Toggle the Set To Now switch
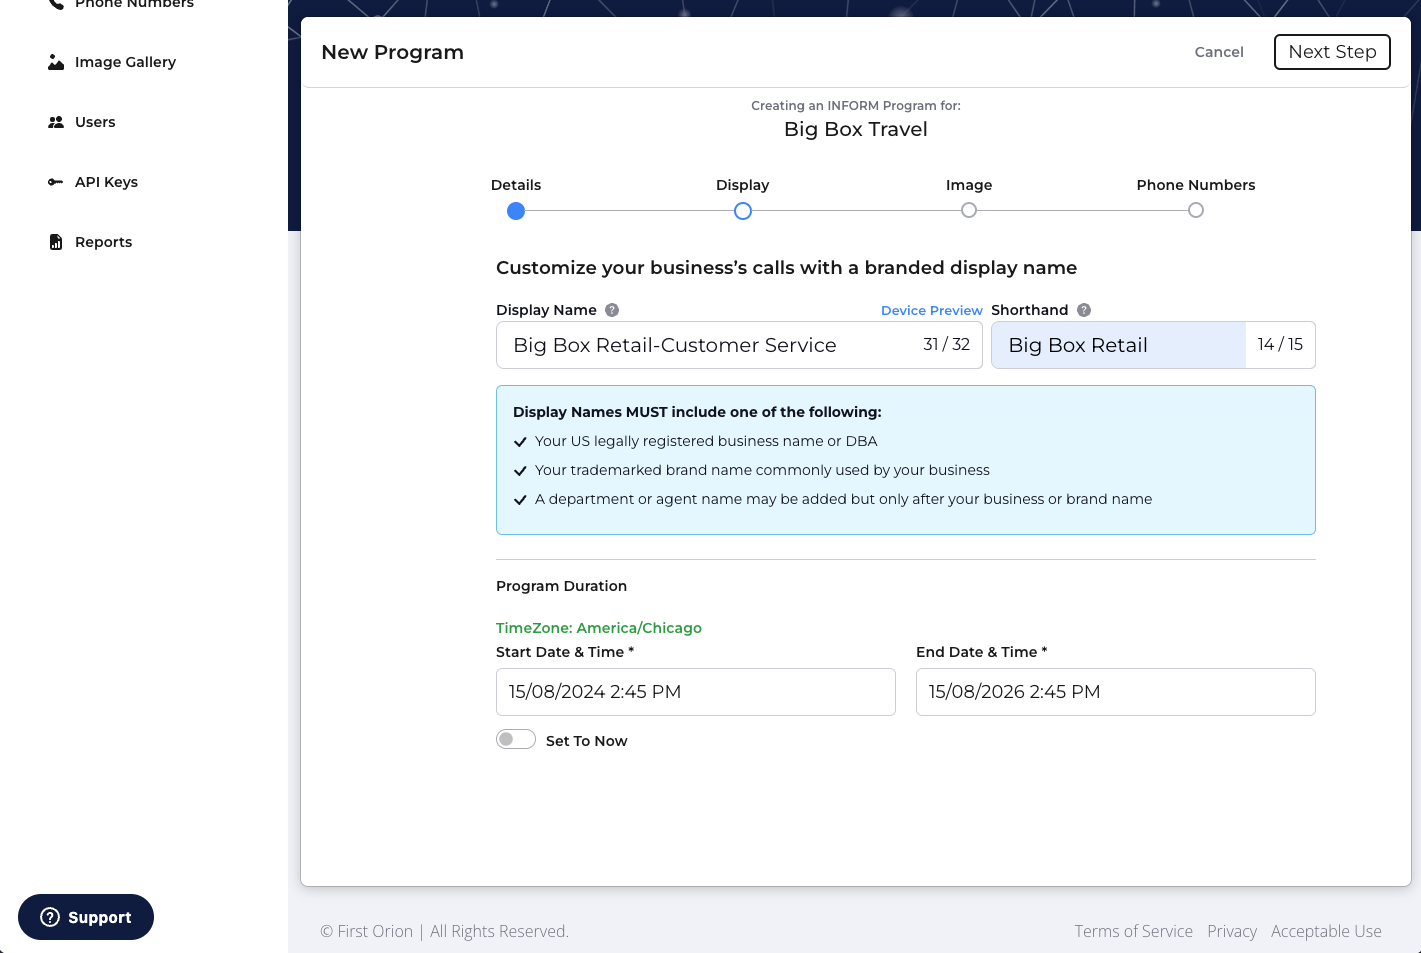1421x953 pixels. click(x=516, y=739)
